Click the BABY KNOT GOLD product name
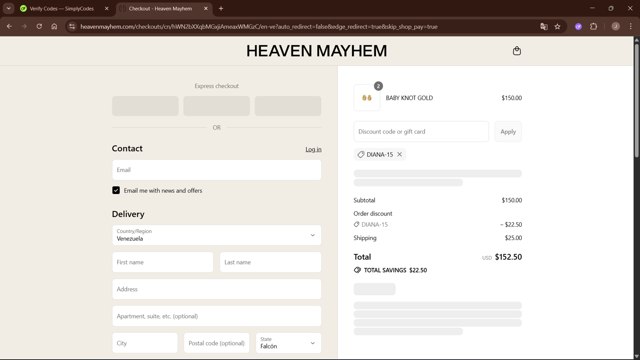The width and height of the screenshot is (640, 360). [x=409, y=98]
